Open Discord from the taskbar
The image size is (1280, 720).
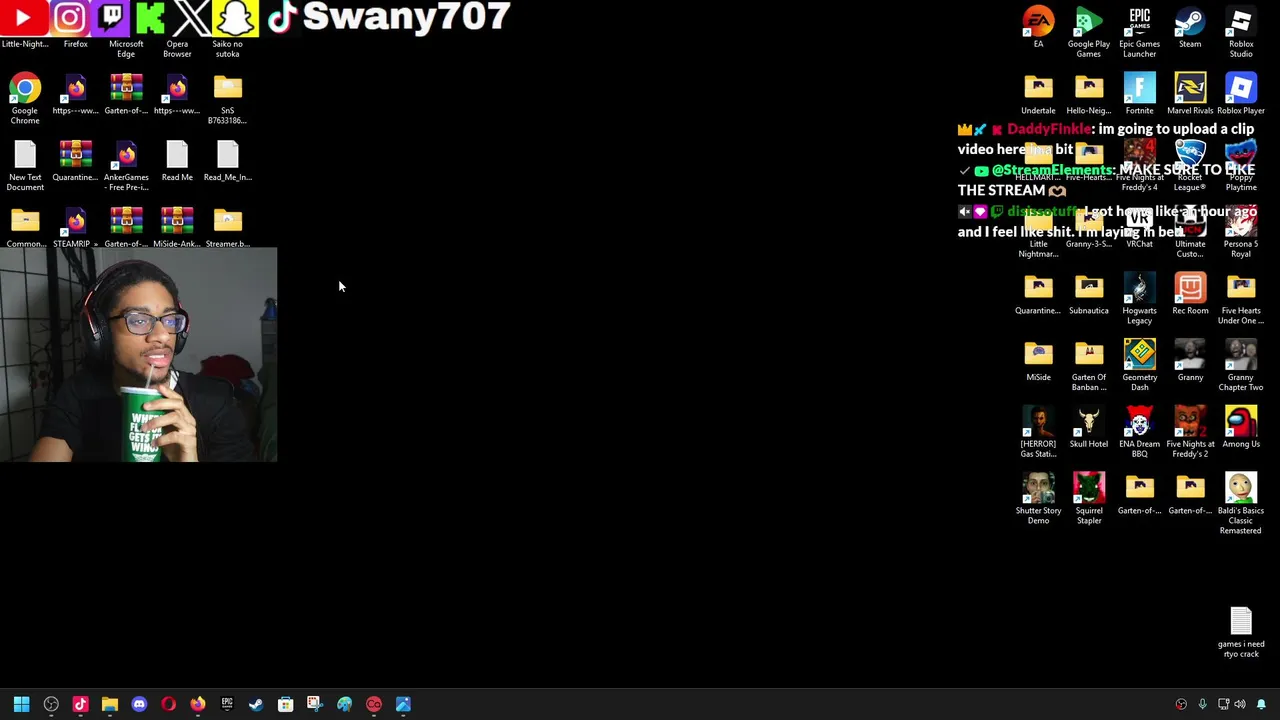(139, 704)
